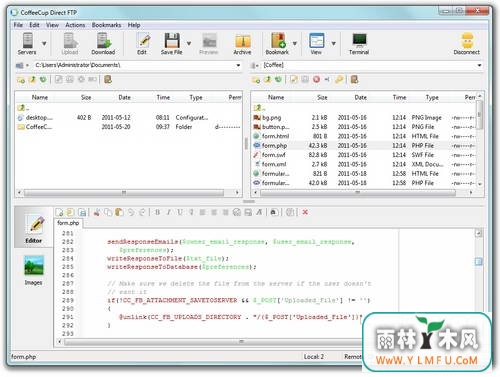Expand the local path dropdown
500x377 pixels.
(x=238, y=65)
